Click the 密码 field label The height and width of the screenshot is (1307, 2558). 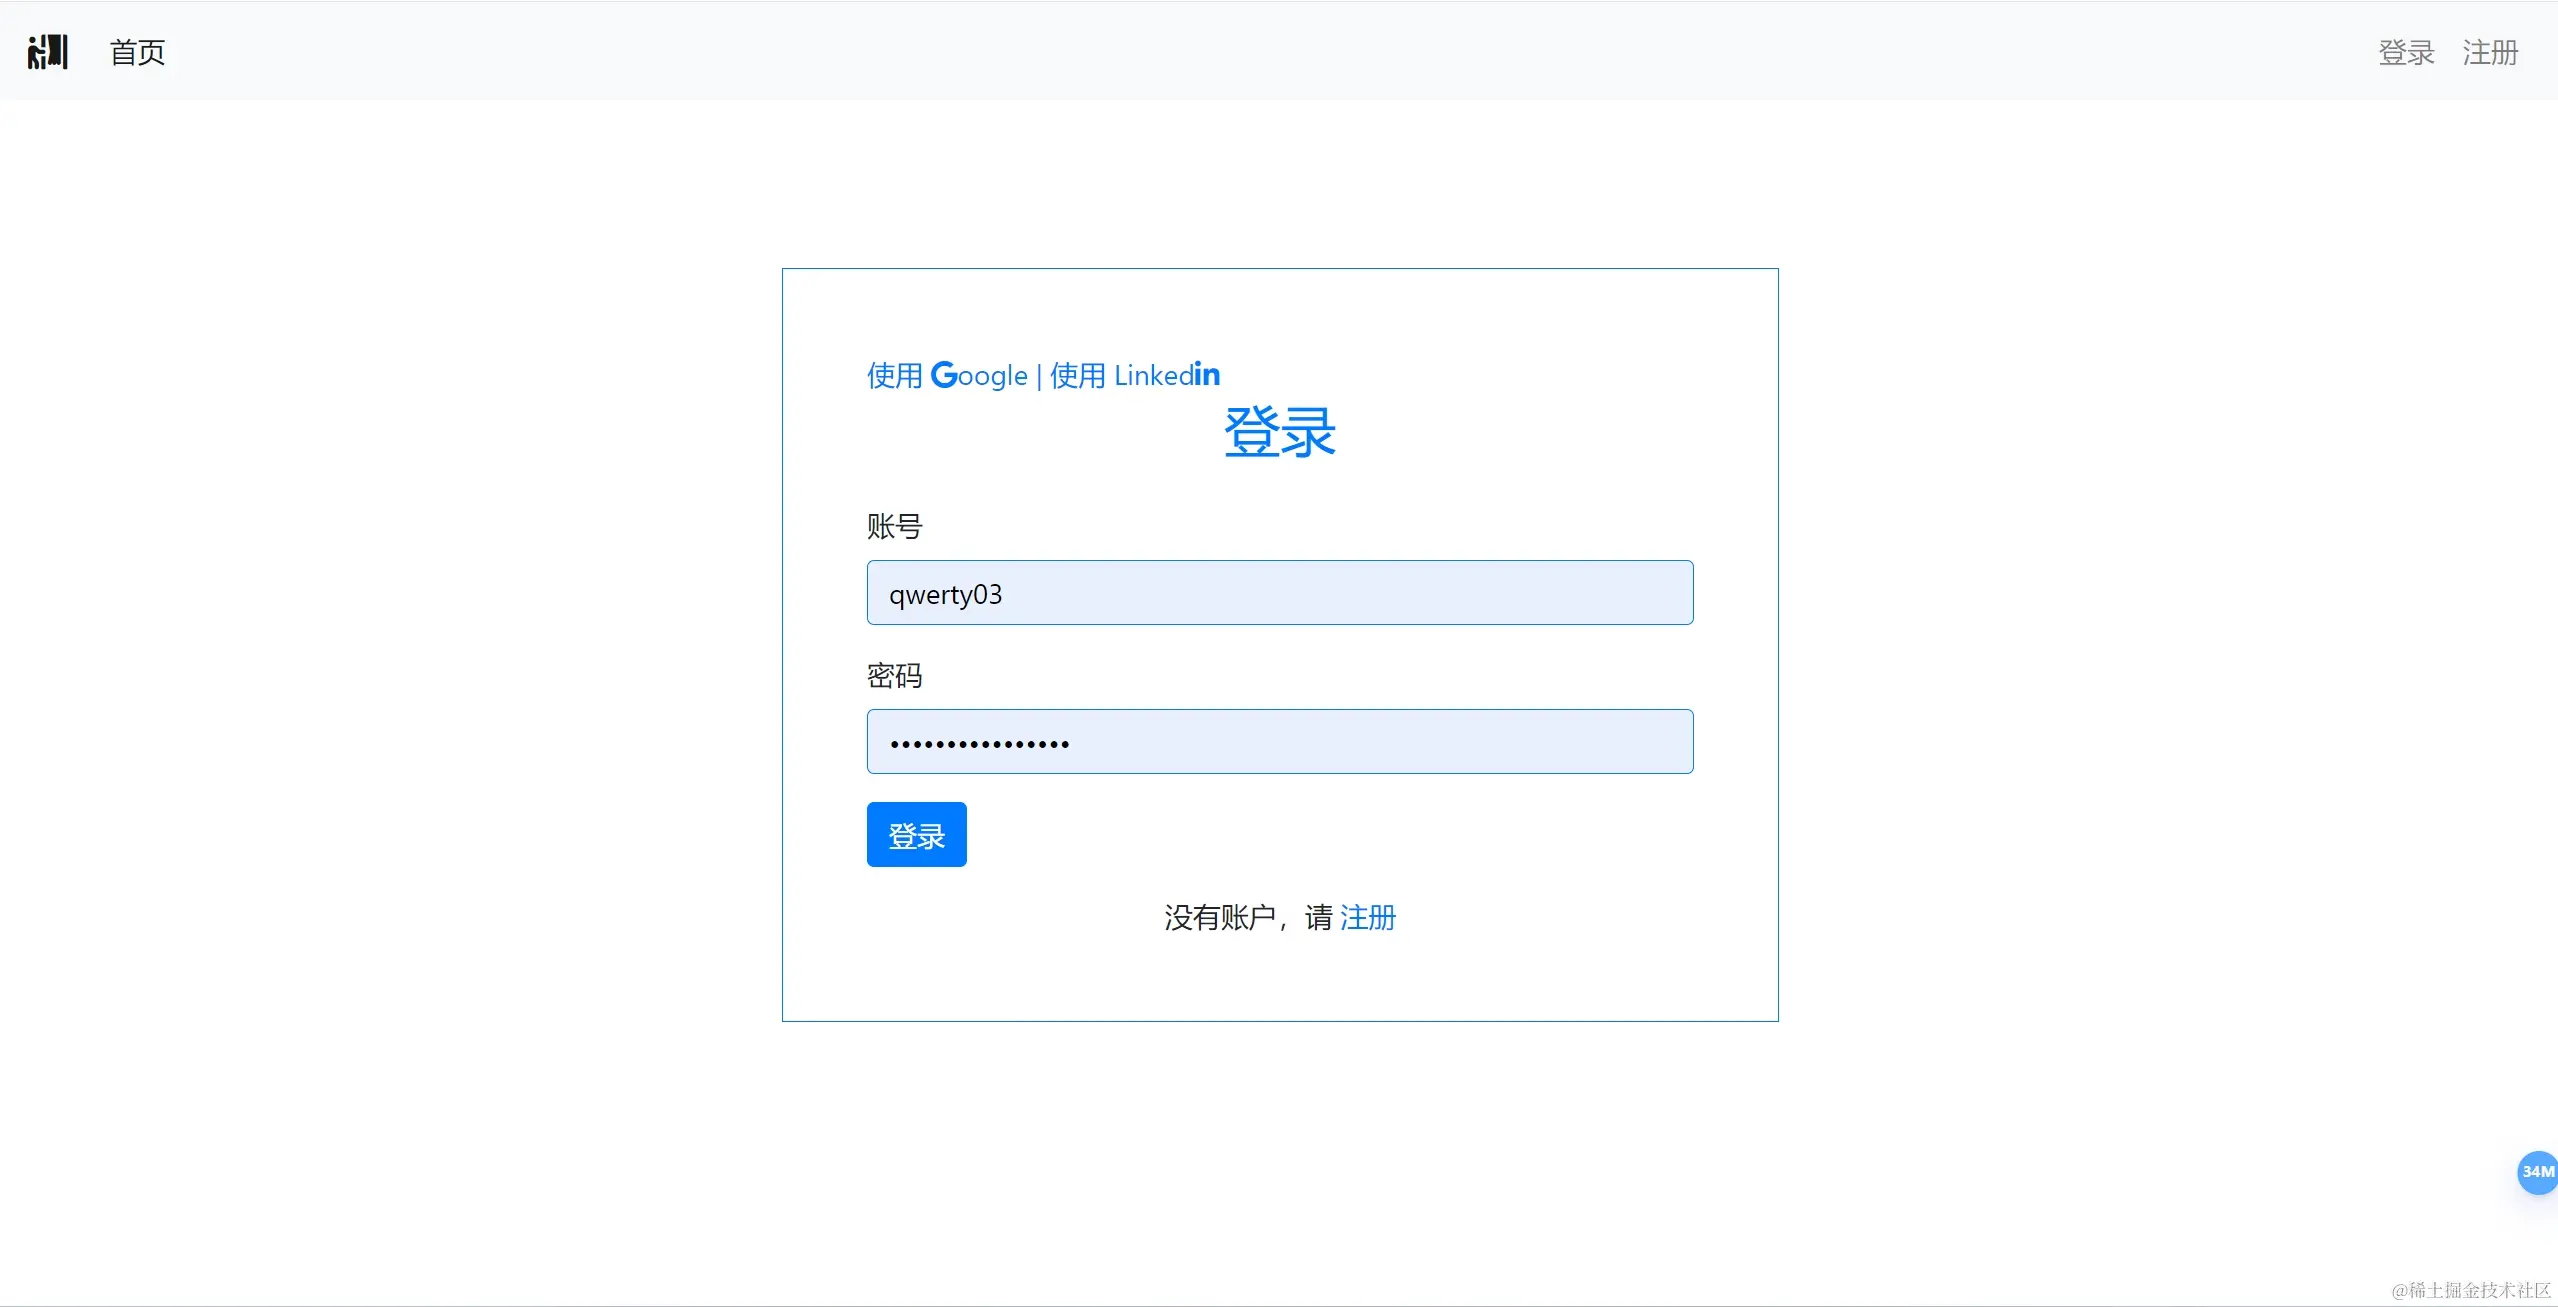(x=894, y=676)
